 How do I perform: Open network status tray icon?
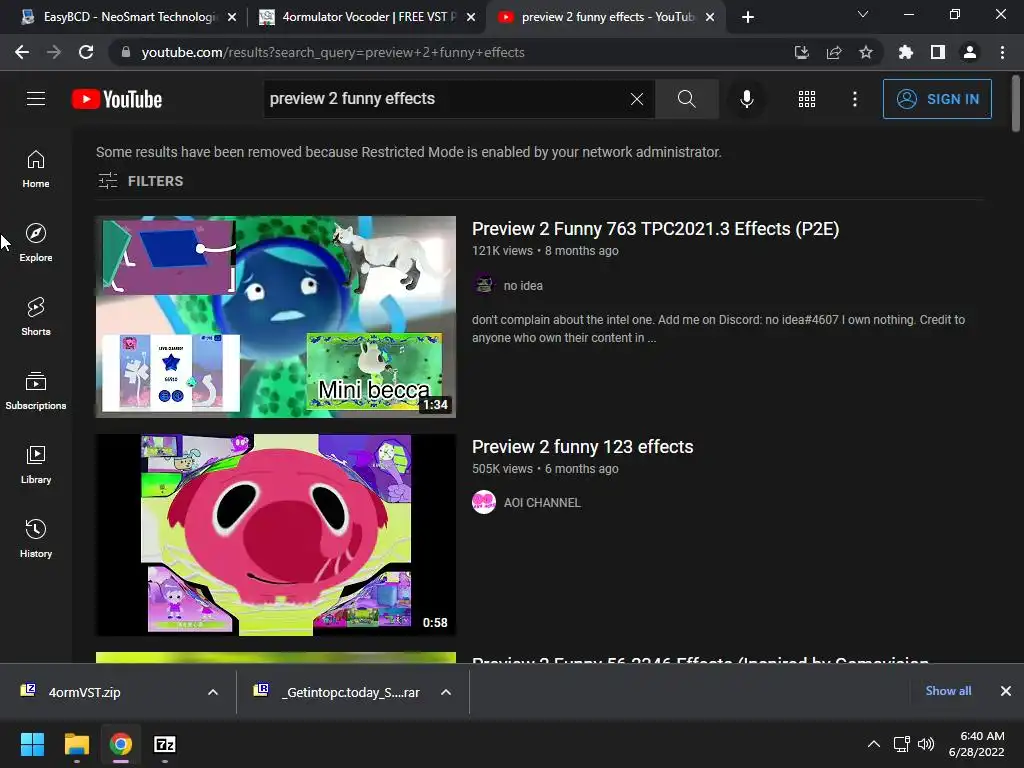[x=902, y=744]
